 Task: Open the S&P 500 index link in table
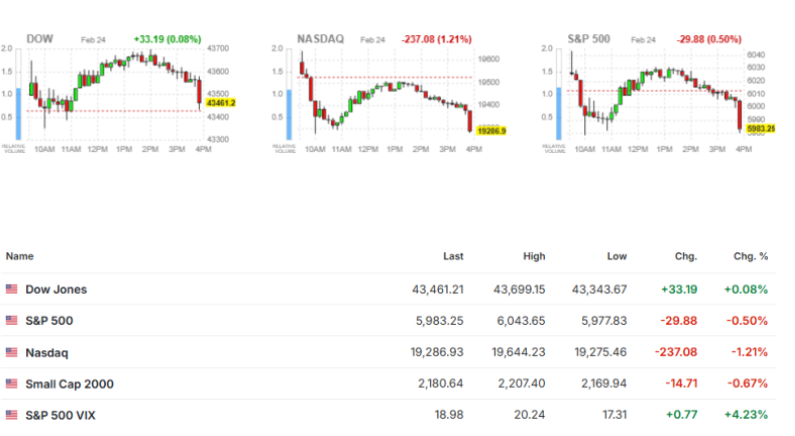click(49, 321)
